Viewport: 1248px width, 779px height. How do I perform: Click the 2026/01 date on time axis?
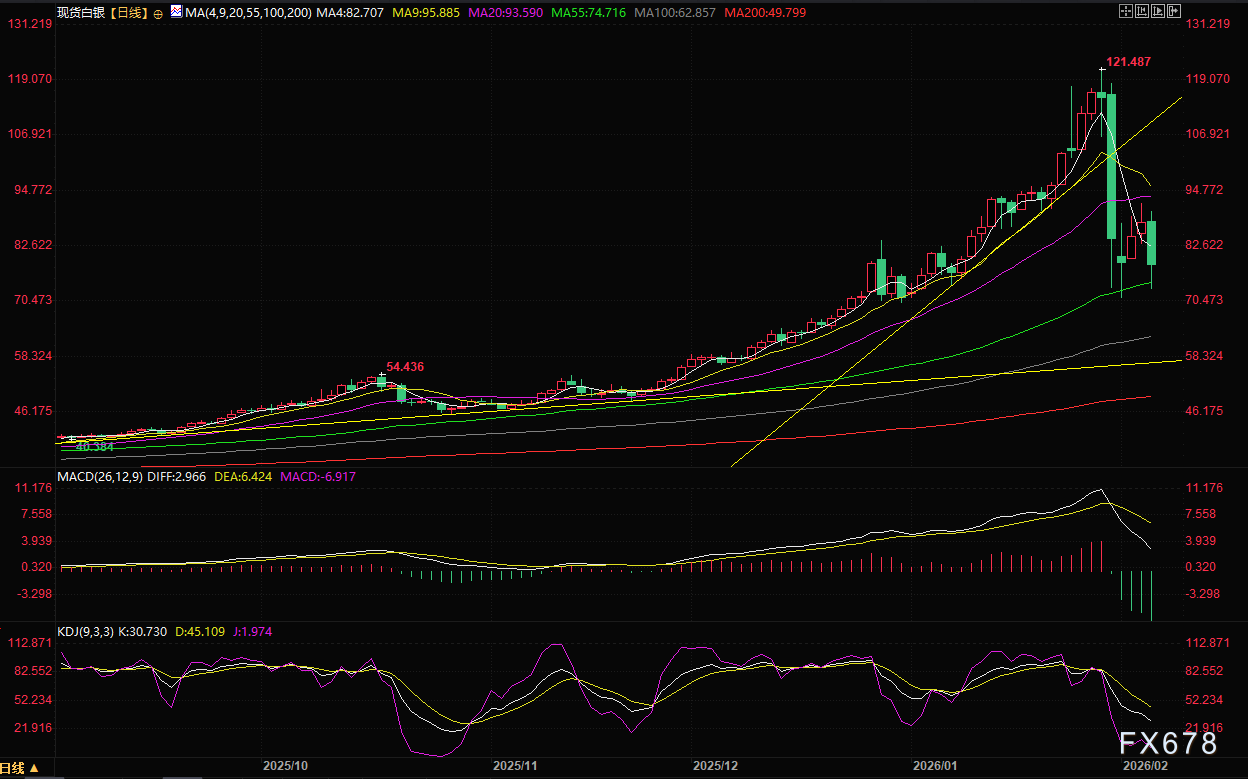934,765
